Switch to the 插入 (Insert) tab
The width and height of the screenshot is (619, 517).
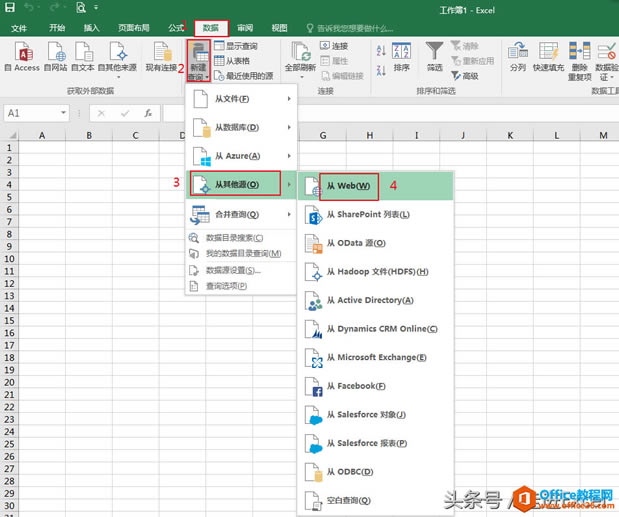(91, 28)
